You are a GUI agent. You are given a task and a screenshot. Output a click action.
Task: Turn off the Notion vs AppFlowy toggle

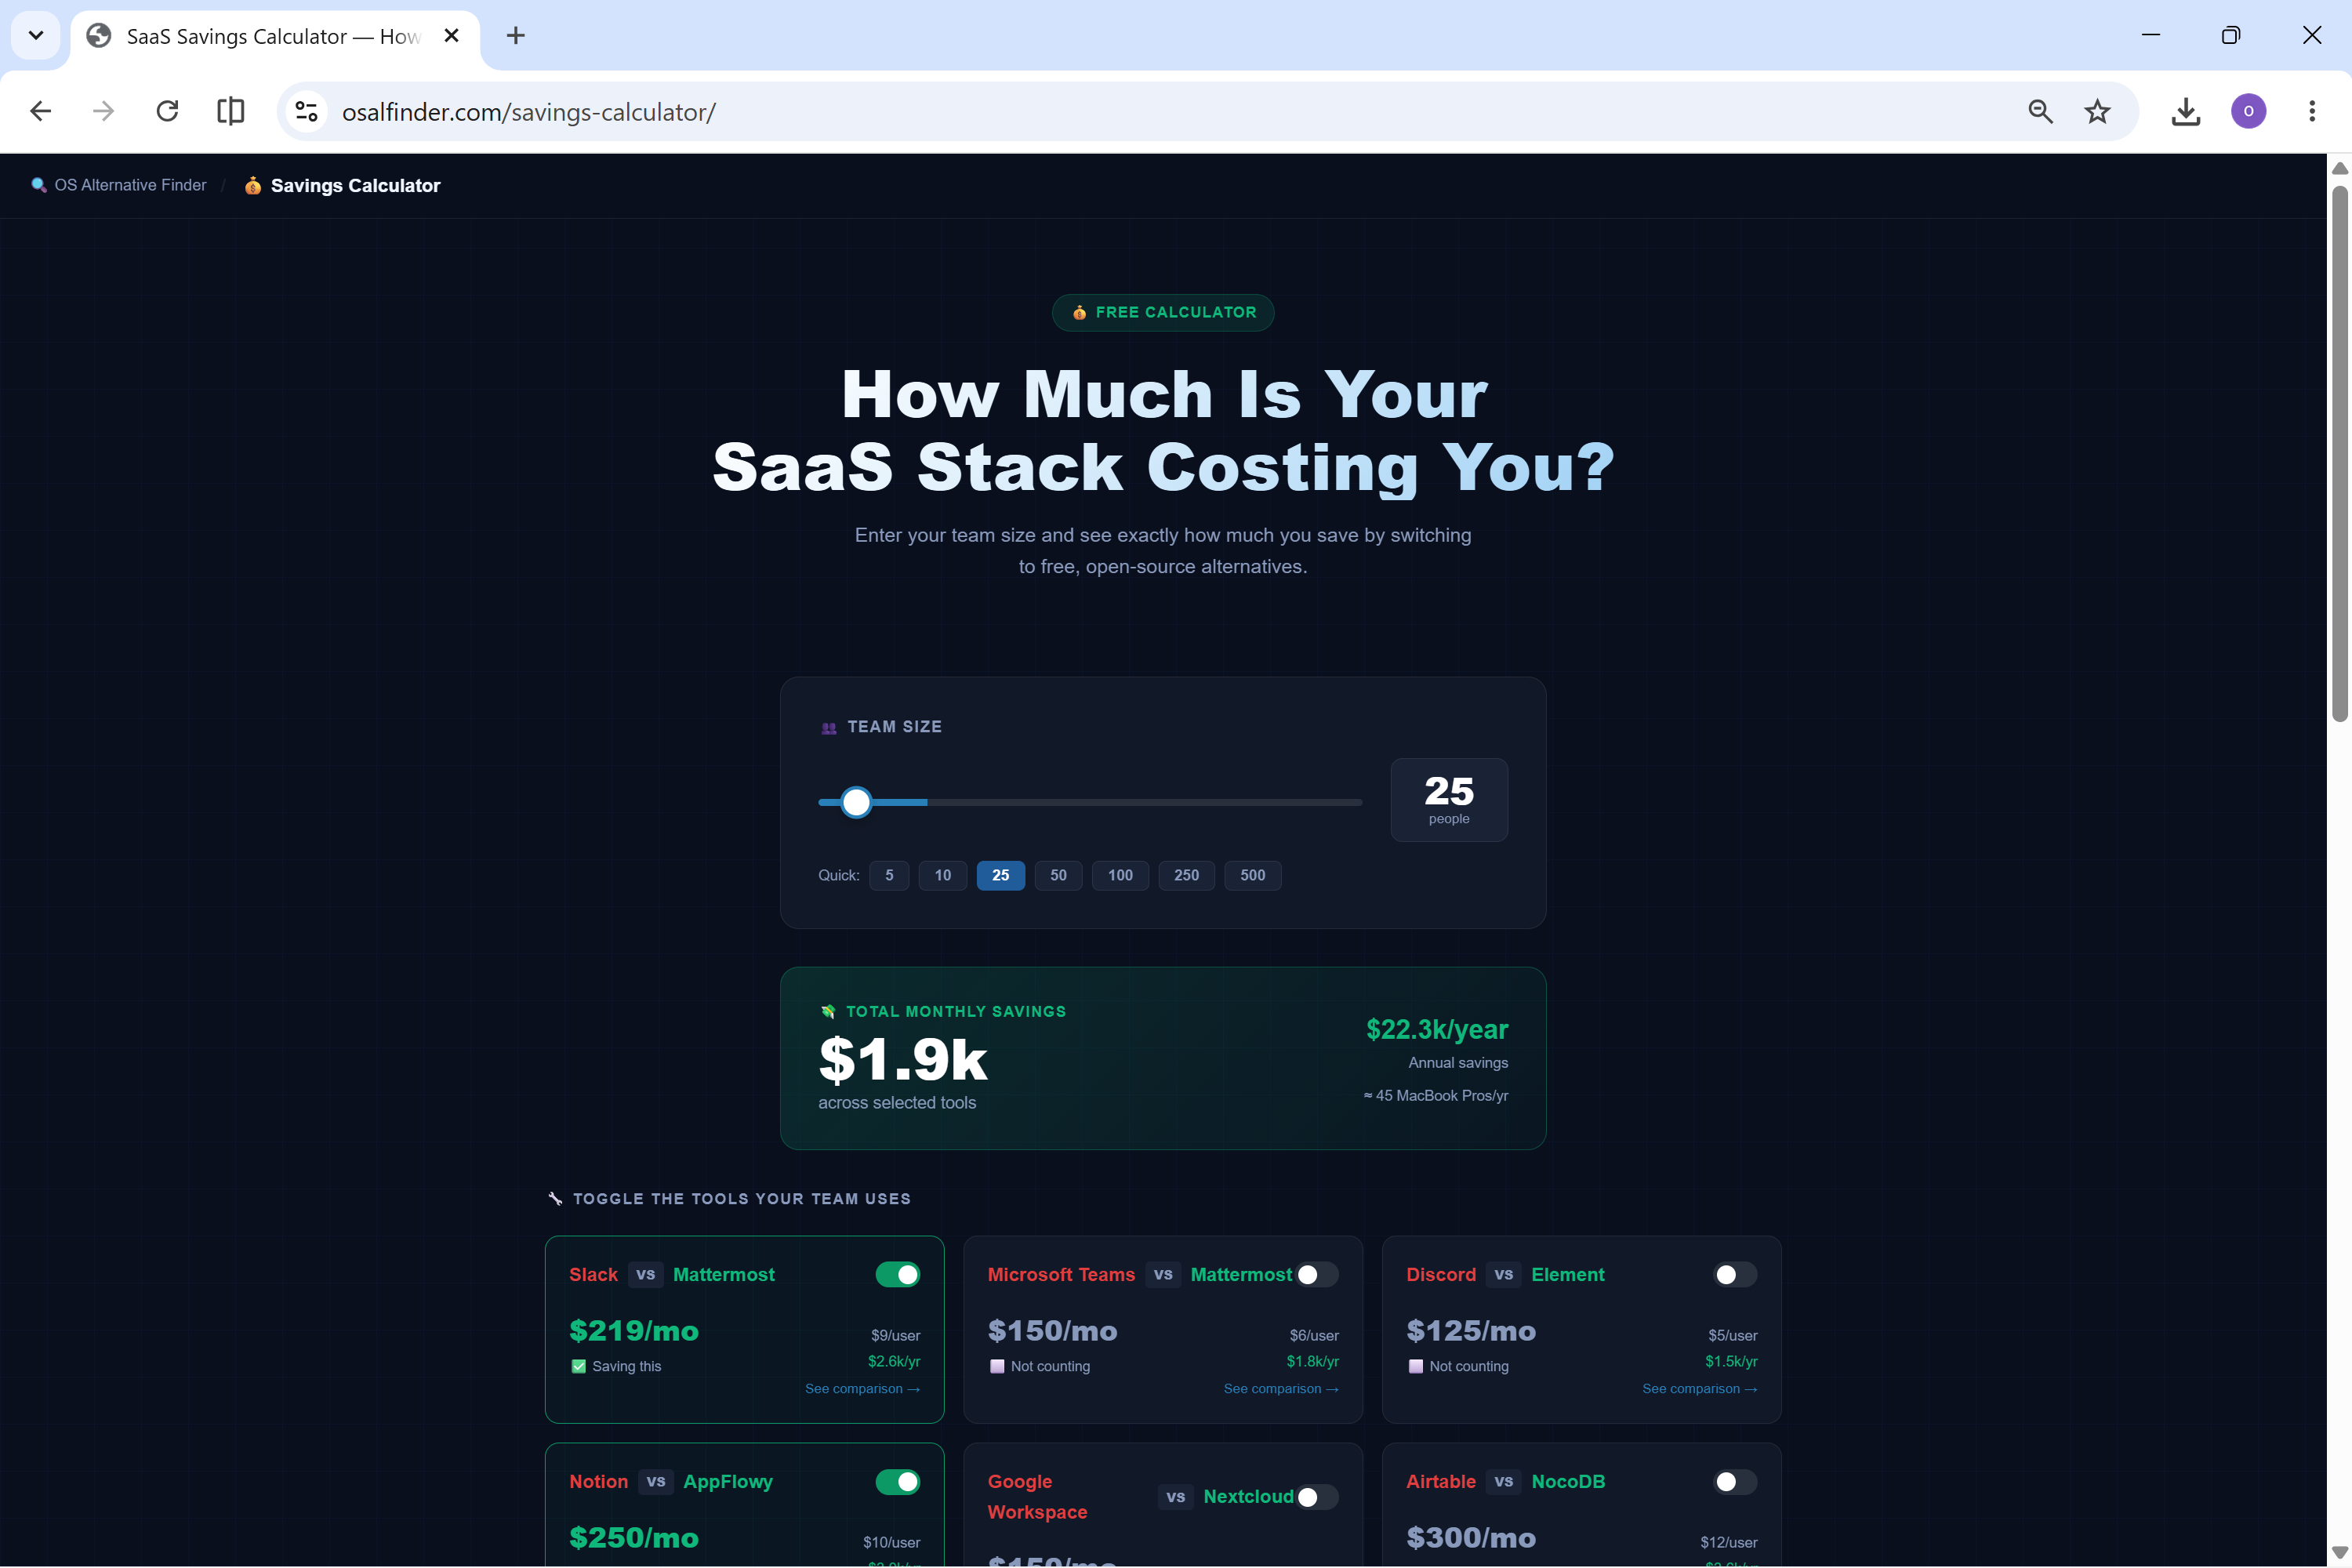pyautogui.click(x=898, y=1481)
